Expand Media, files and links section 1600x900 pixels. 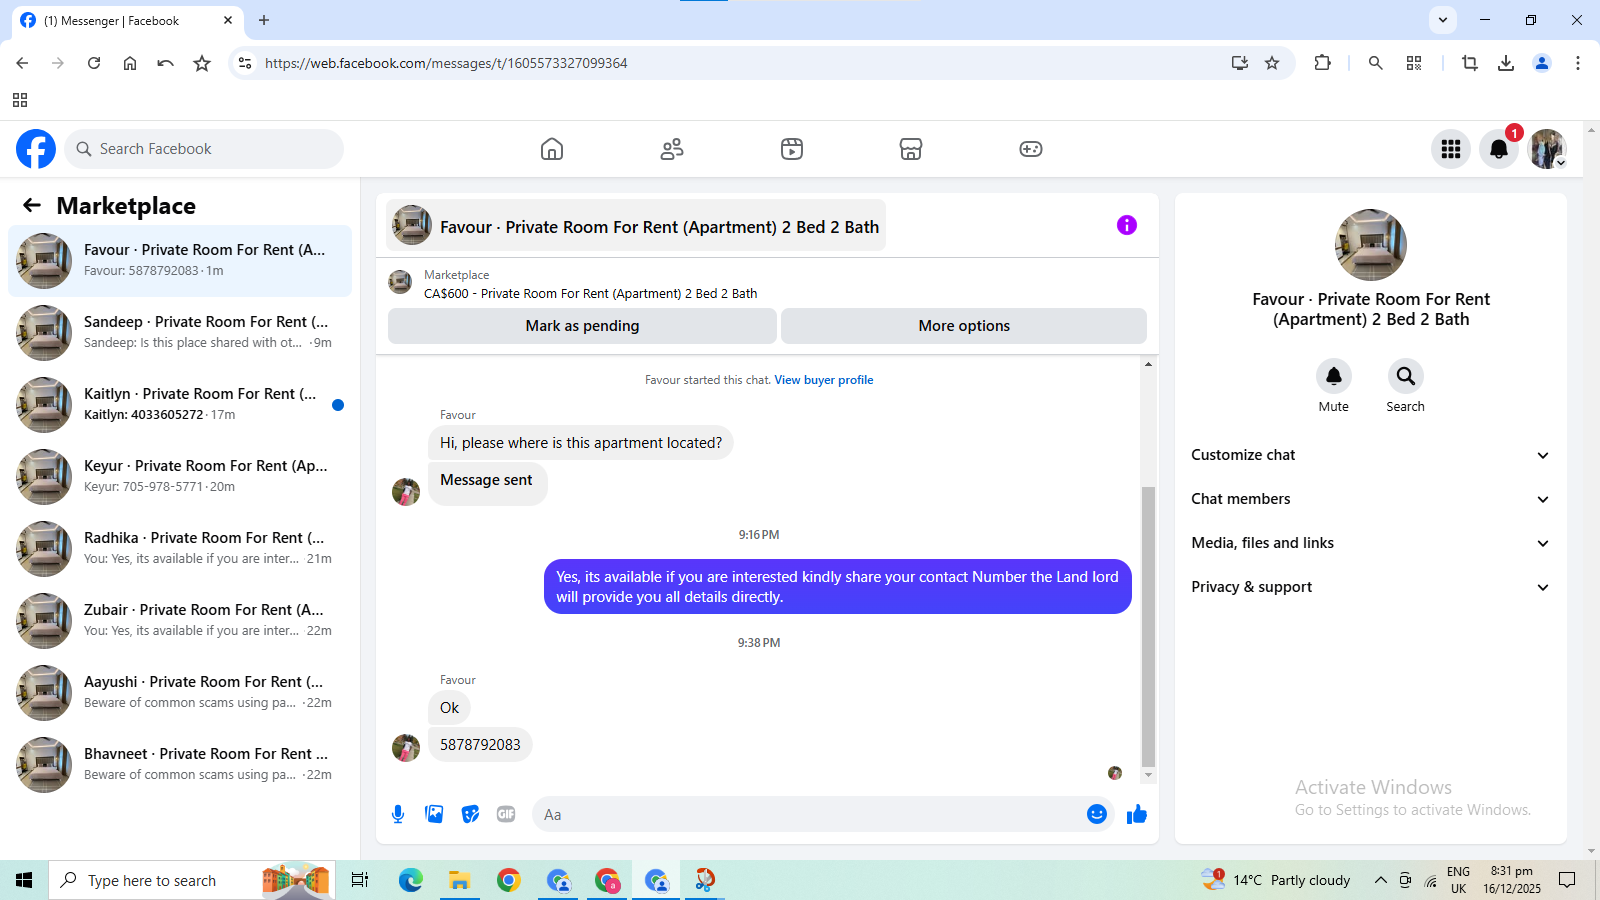[1370, 543]
